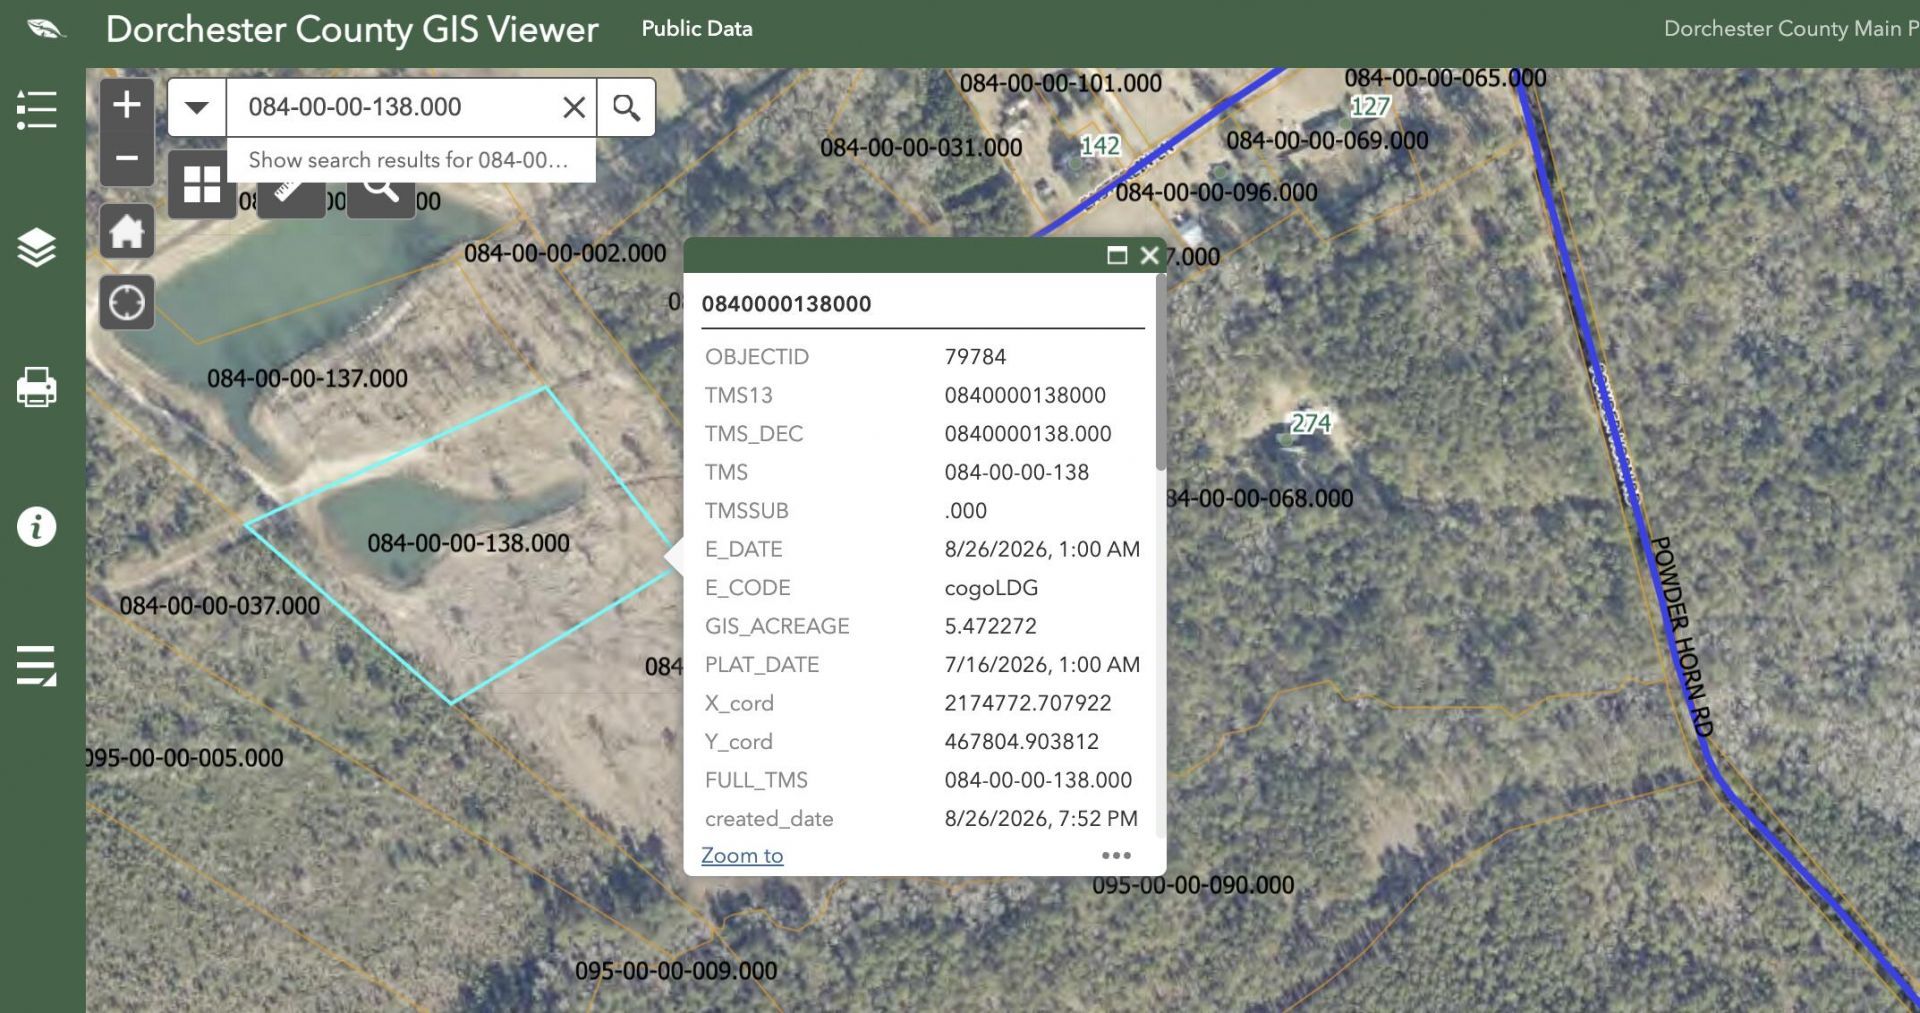
Task: Activate the my location target button
Action: (127, 302)
